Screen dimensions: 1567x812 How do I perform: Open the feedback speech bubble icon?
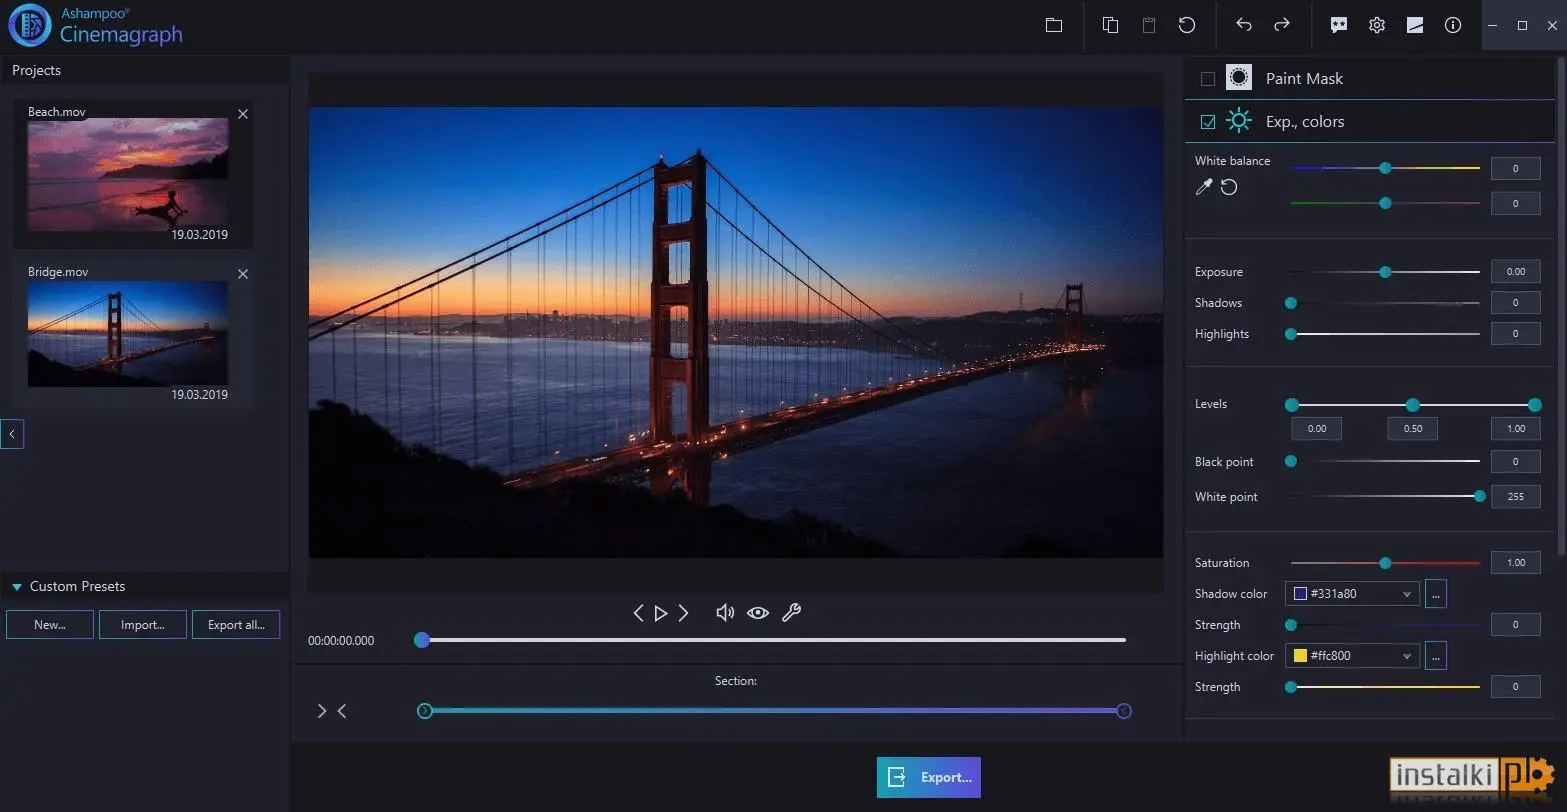[1339, 25]
